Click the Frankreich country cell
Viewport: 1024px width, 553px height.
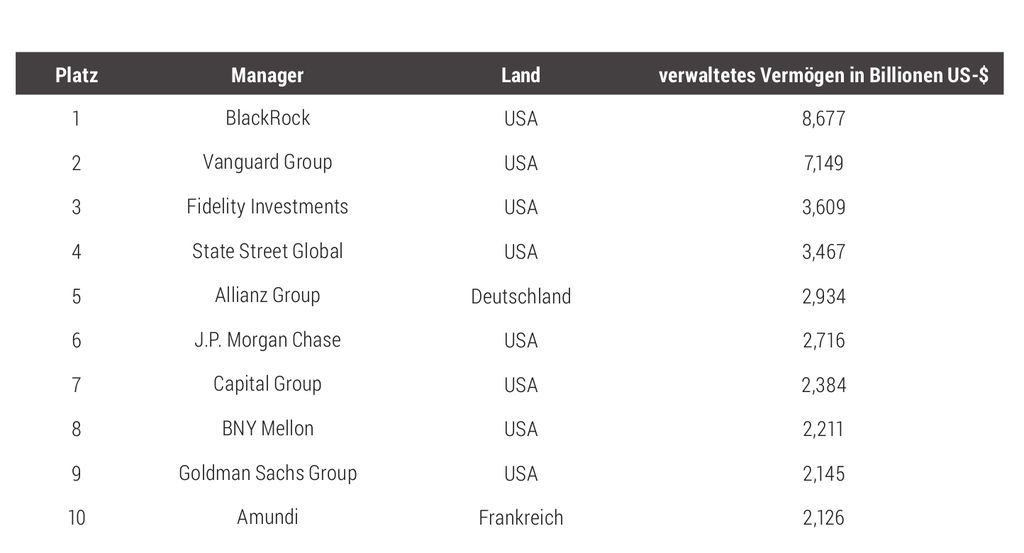point(520,518)
